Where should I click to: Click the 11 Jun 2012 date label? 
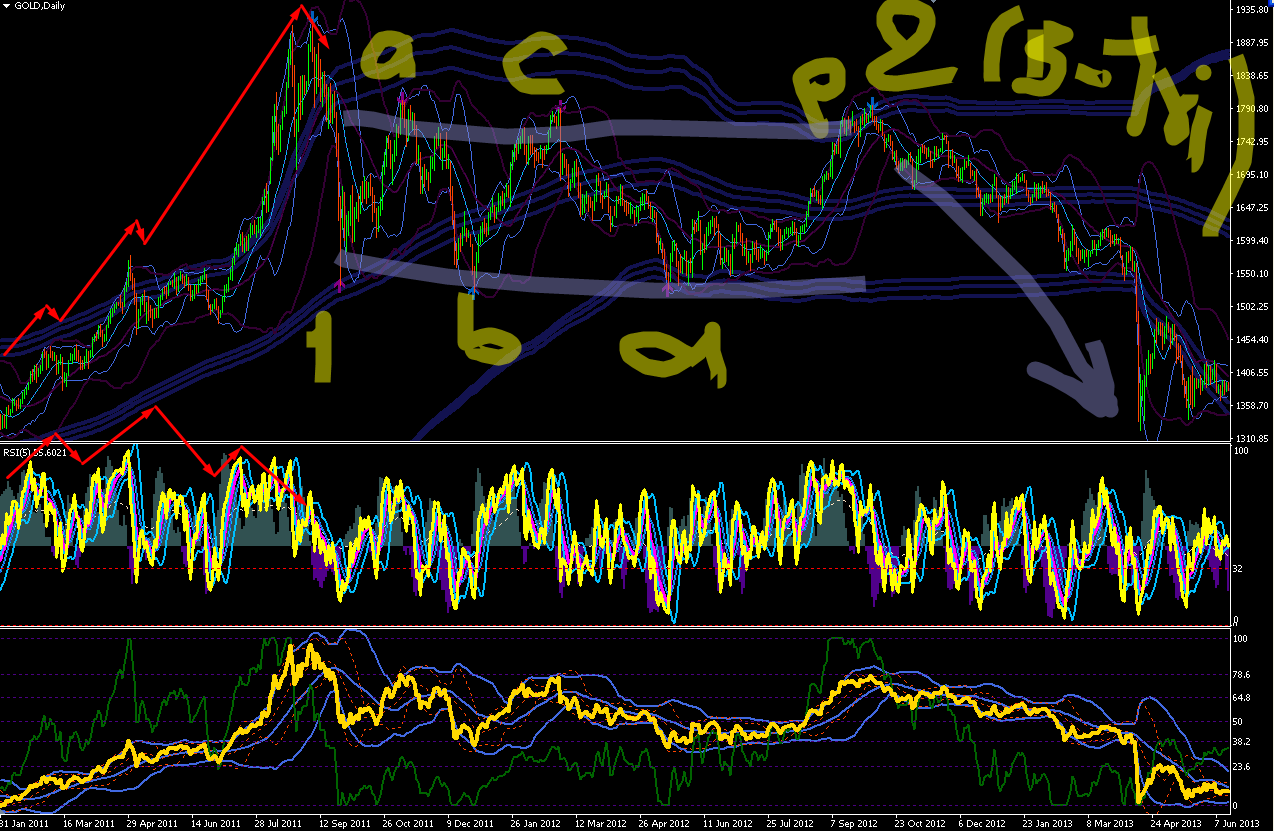(728, 823)
